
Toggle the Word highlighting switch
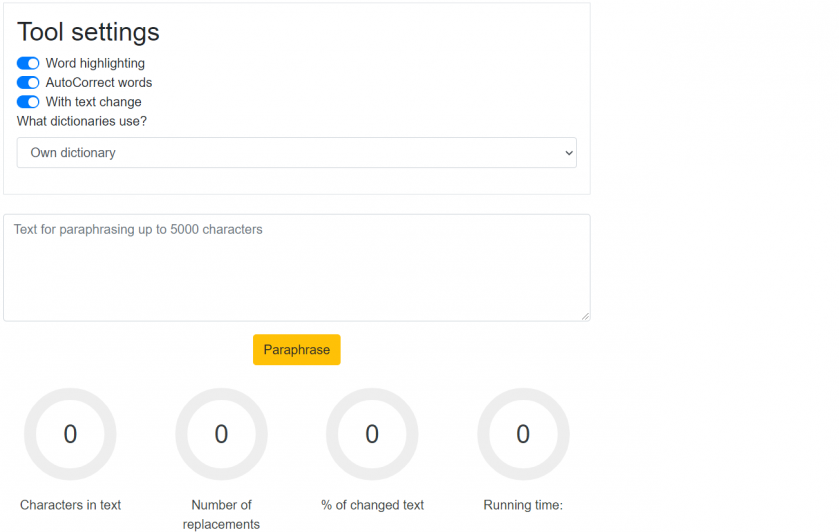tap(28, 63)
